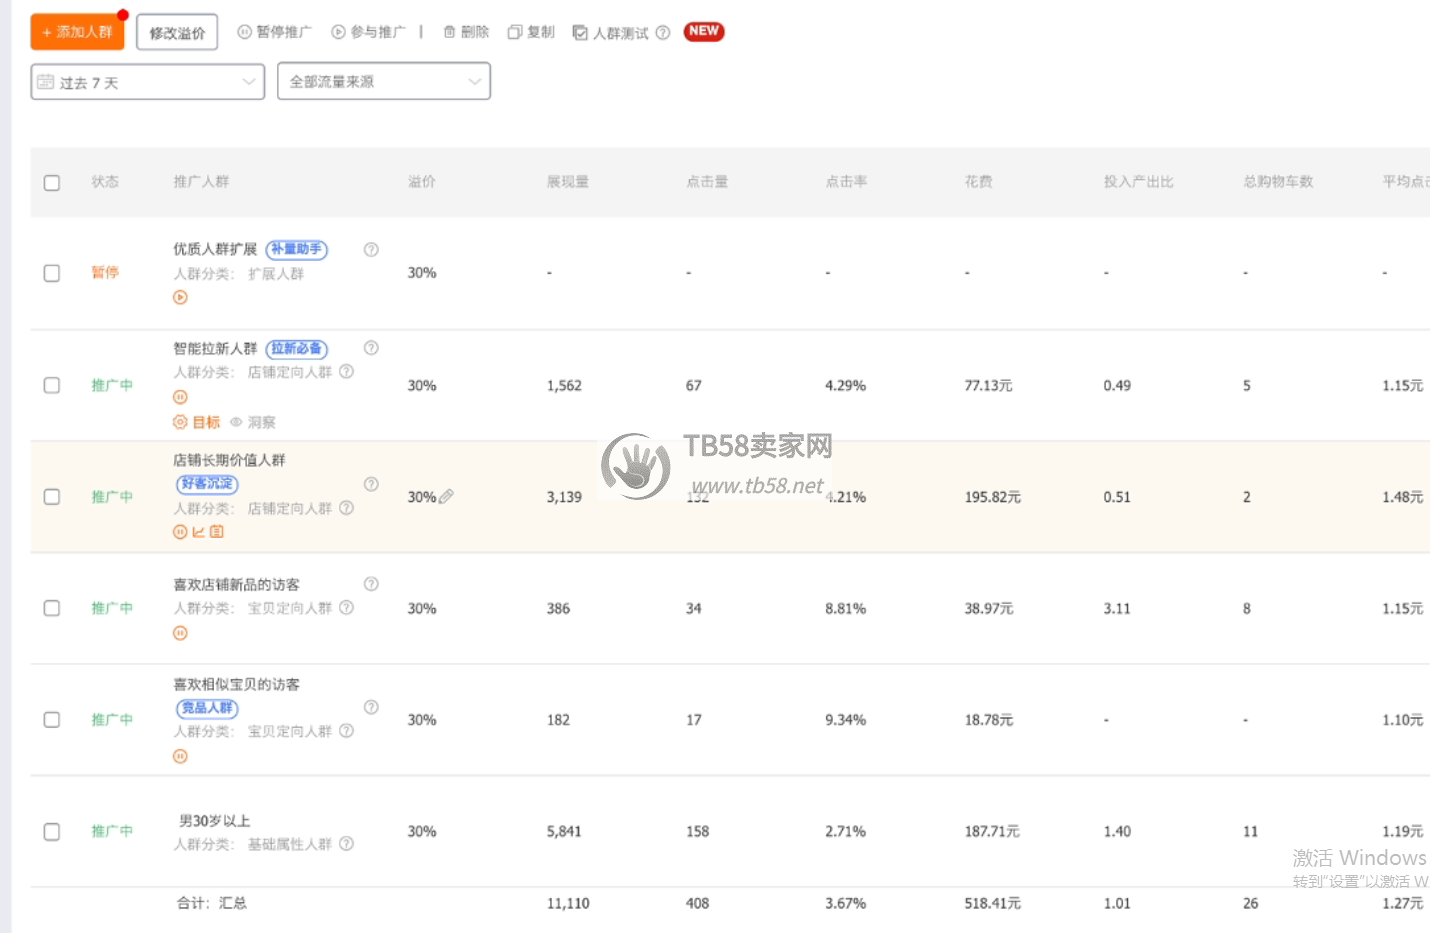
Task: Click the 暂停推广 toolbar action
Action: [x=275, y=32]
